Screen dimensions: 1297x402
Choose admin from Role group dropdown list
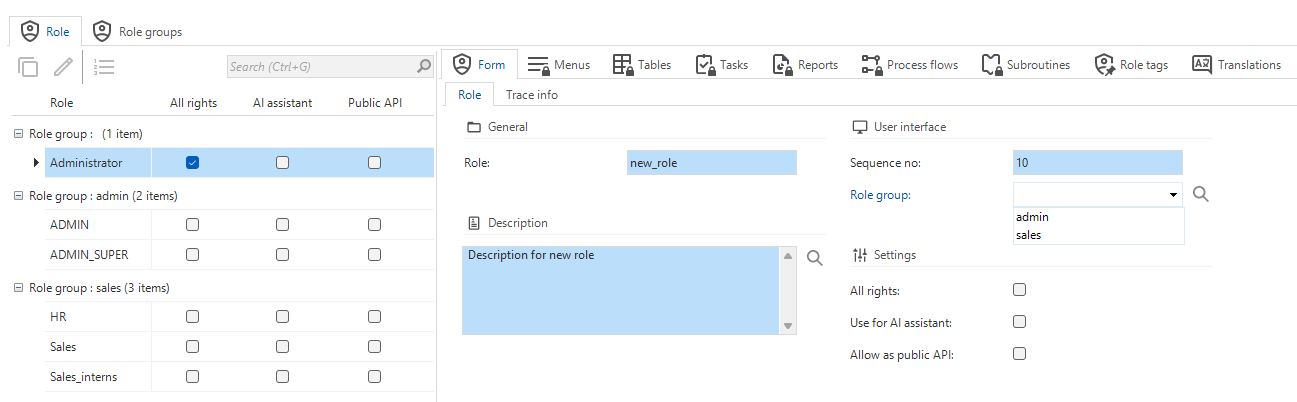coord(1098,217)
